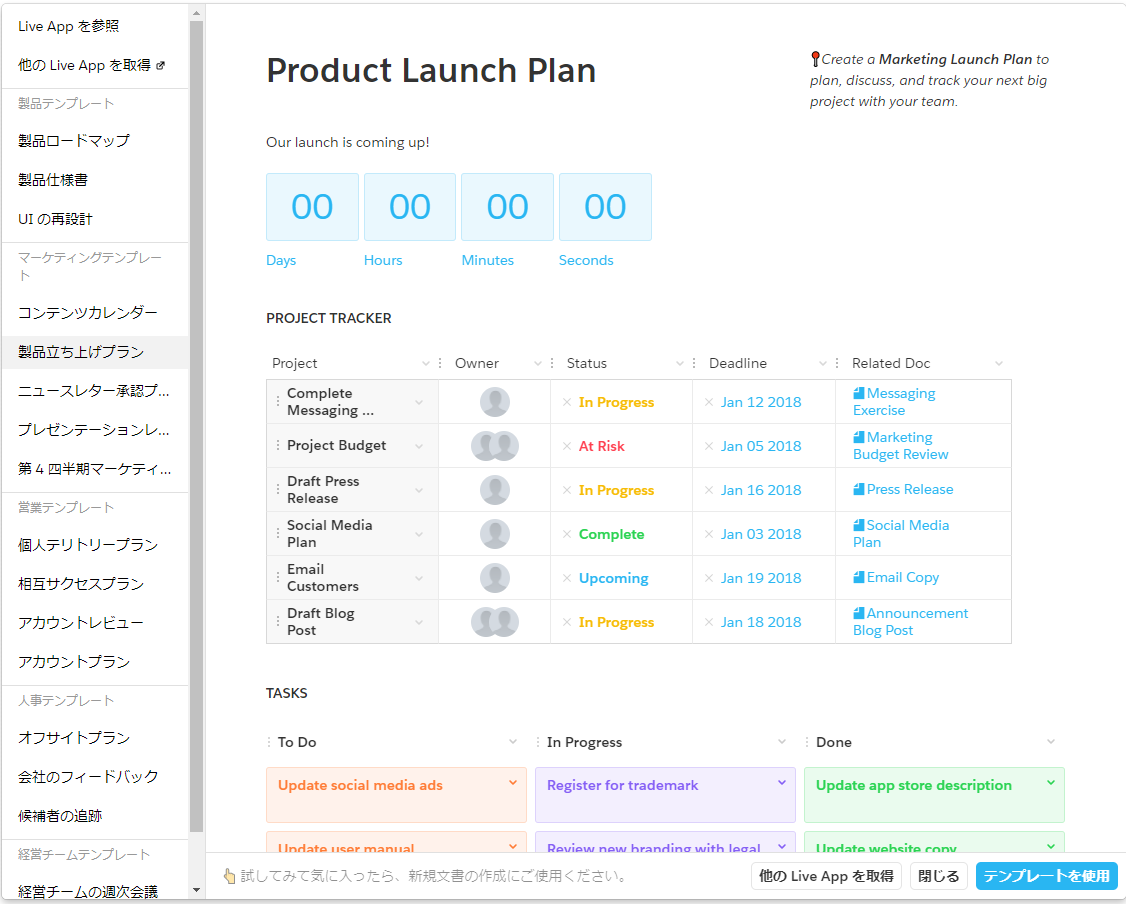Select 製品ロードマップ template in sidebar
This screenshot has width=1126, height=904.
tap(74, 141)
